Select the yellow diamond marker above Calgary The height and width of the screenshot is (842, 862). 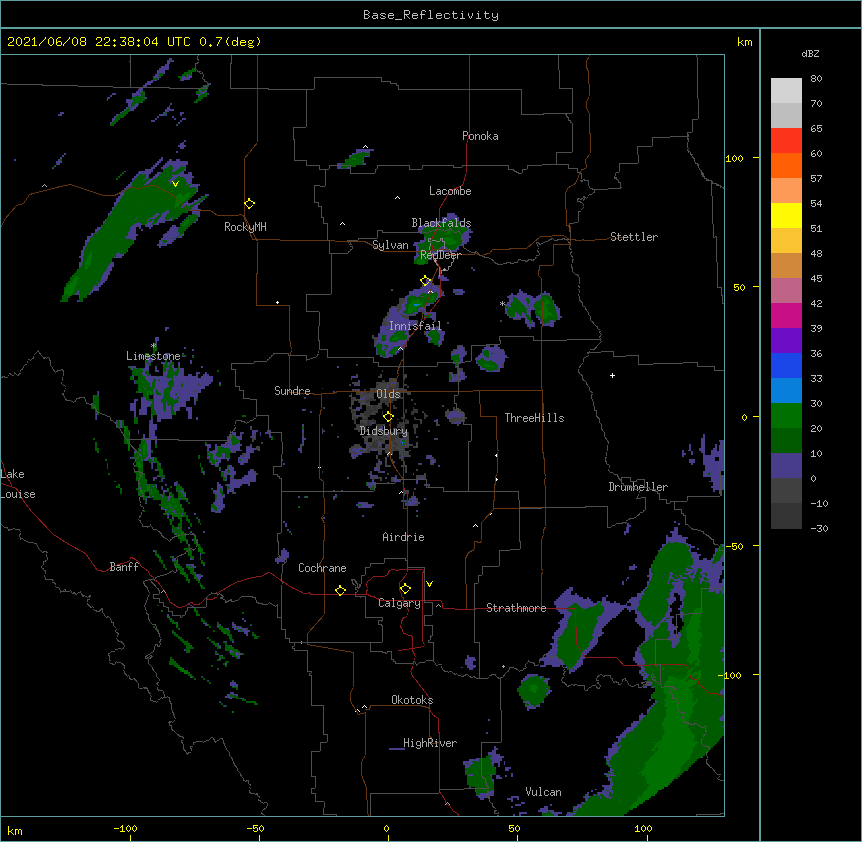[x=405, y=589]
